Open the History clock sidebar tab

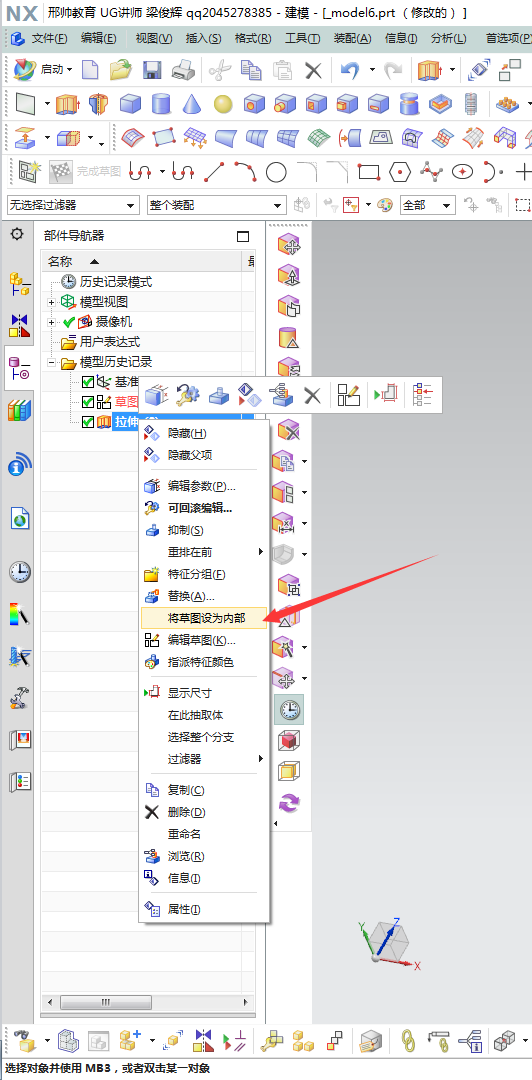click(19, 572)
